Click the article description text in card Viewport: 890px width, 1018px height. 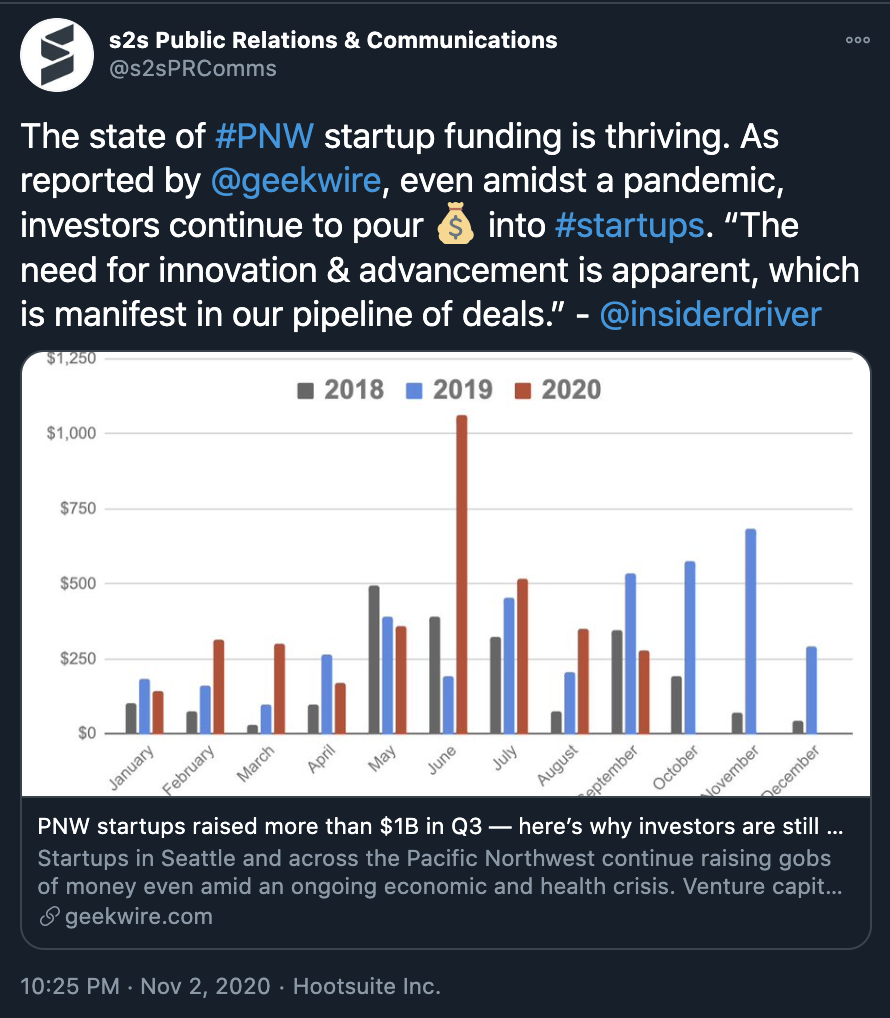tap(440, 872)
